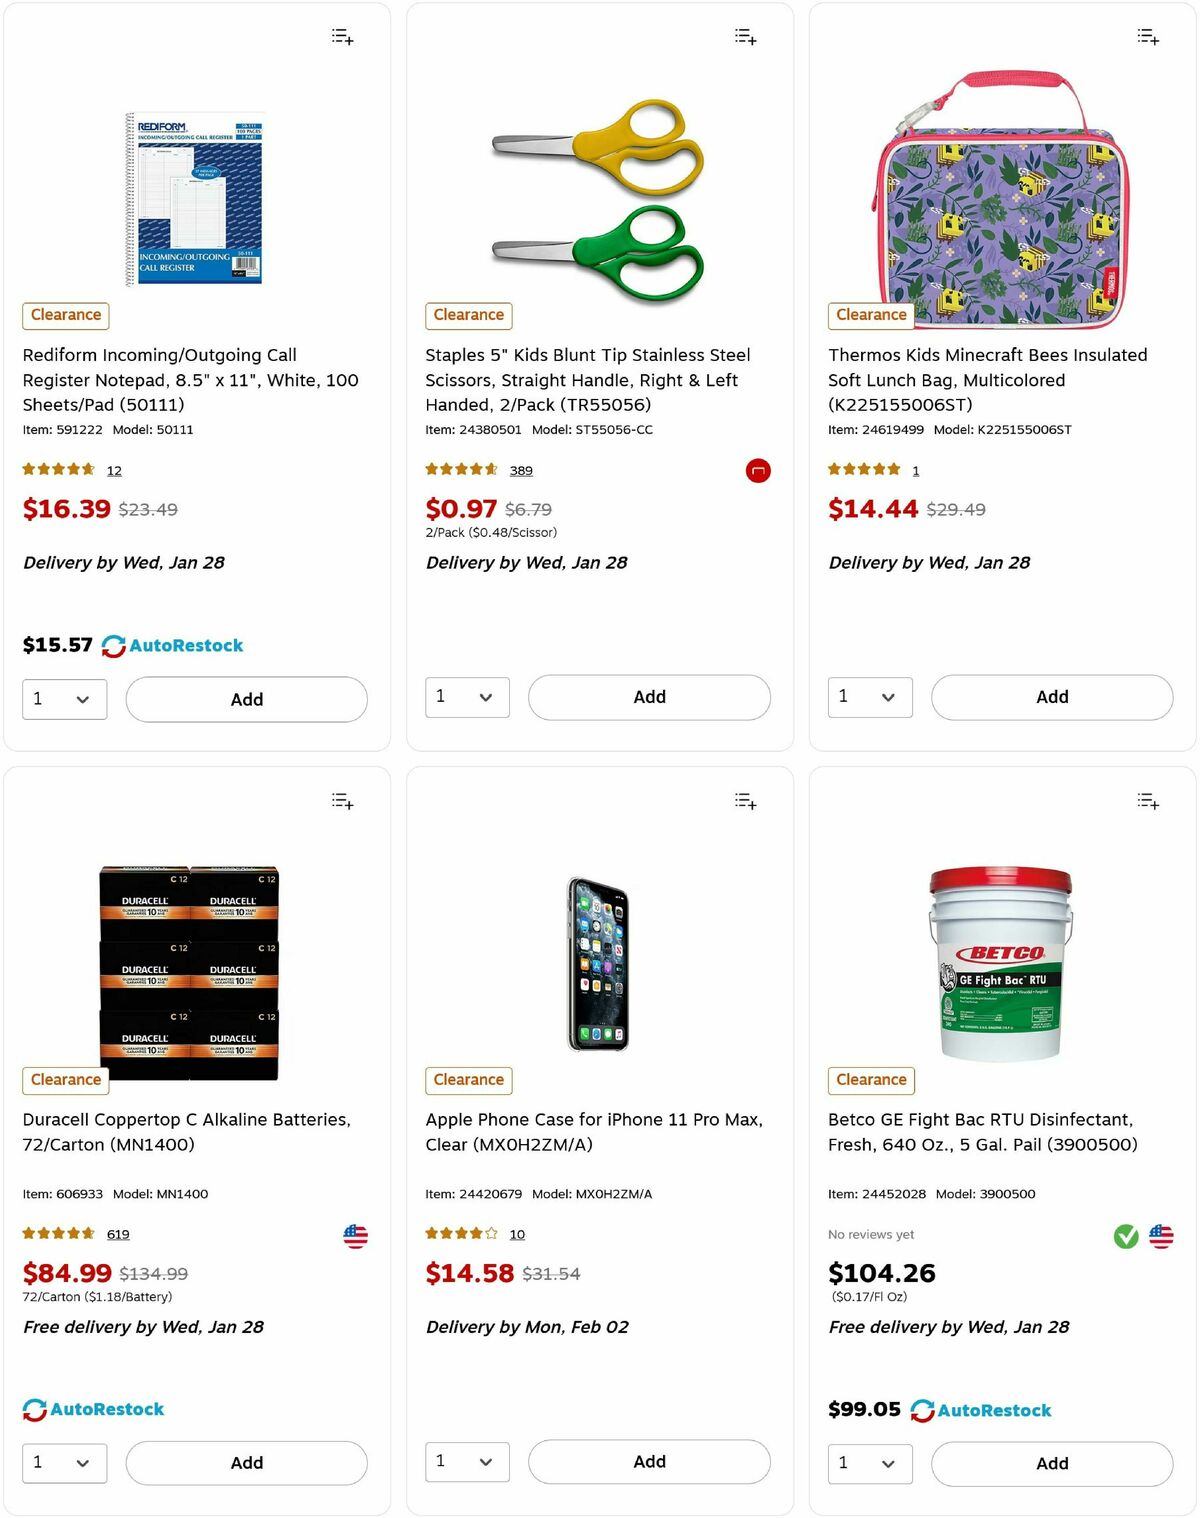
Task: Click the Made in USA flag on Duracell card
Action: tap(356, 1236)
